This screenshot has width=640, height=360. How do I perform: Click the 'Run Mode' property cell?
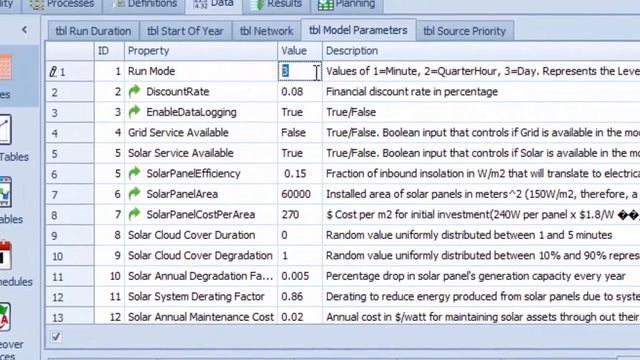(201, 71)
